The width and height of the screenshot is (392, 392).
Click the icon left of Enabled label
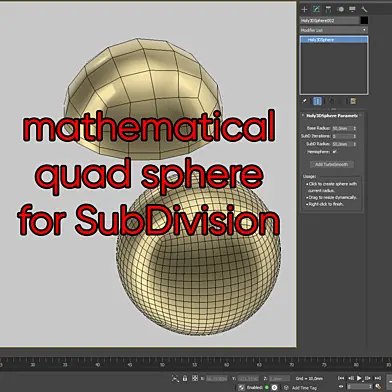242,387
